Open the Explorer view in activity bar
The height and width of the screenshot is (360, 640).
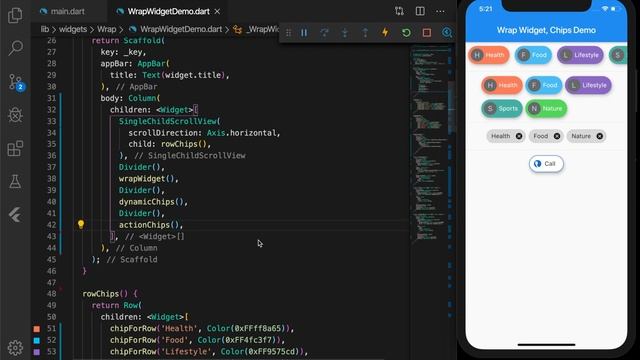pyautogui.click(x=15, y=16)
